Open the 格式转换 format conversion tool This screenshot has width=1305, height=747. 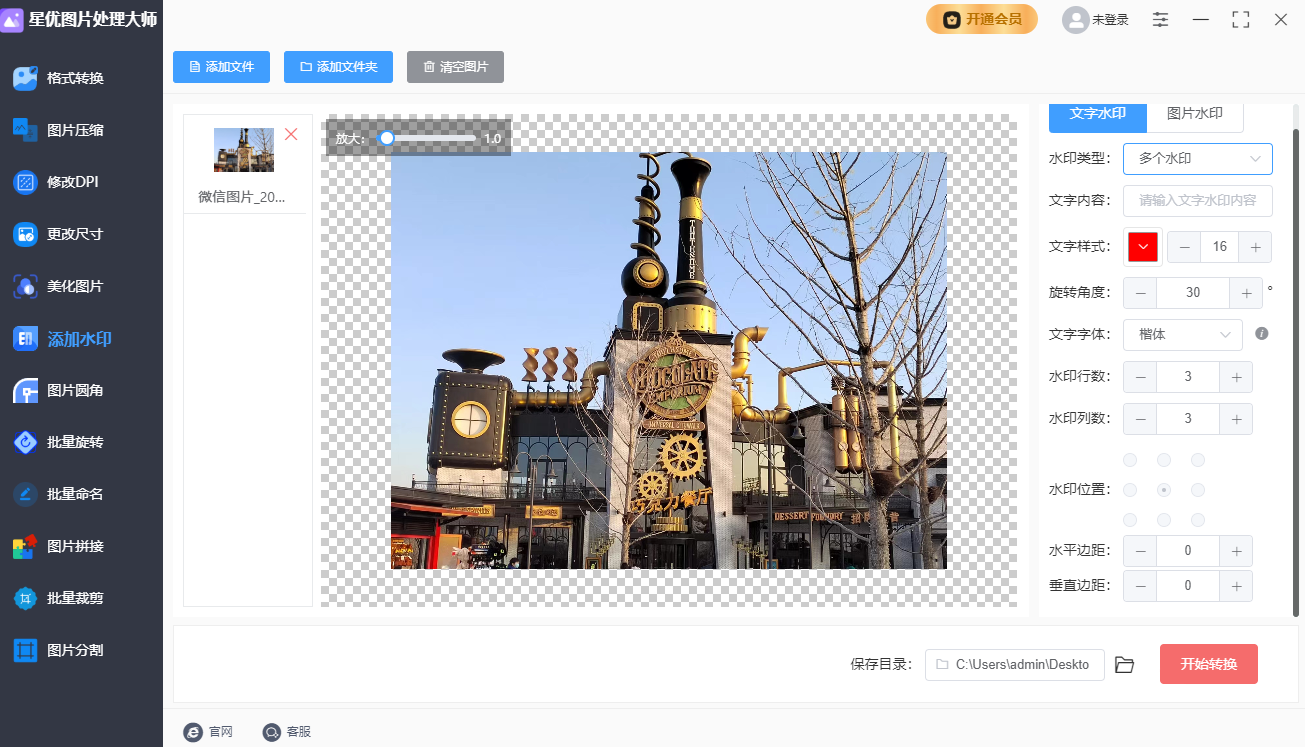[x=75, y=78]
